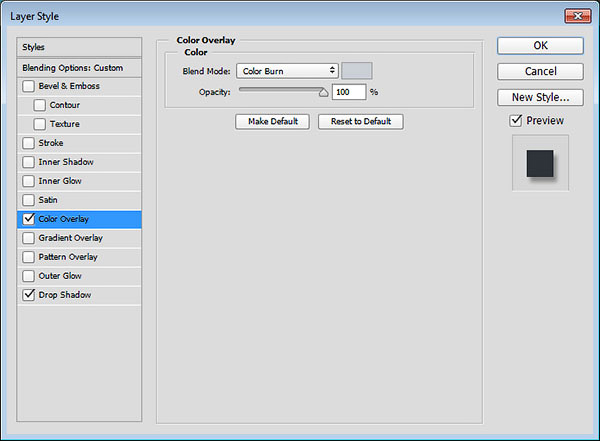Screen dimensions: 600x441
Task: Tick the Contour checkbox
Action: coord(39,105)
